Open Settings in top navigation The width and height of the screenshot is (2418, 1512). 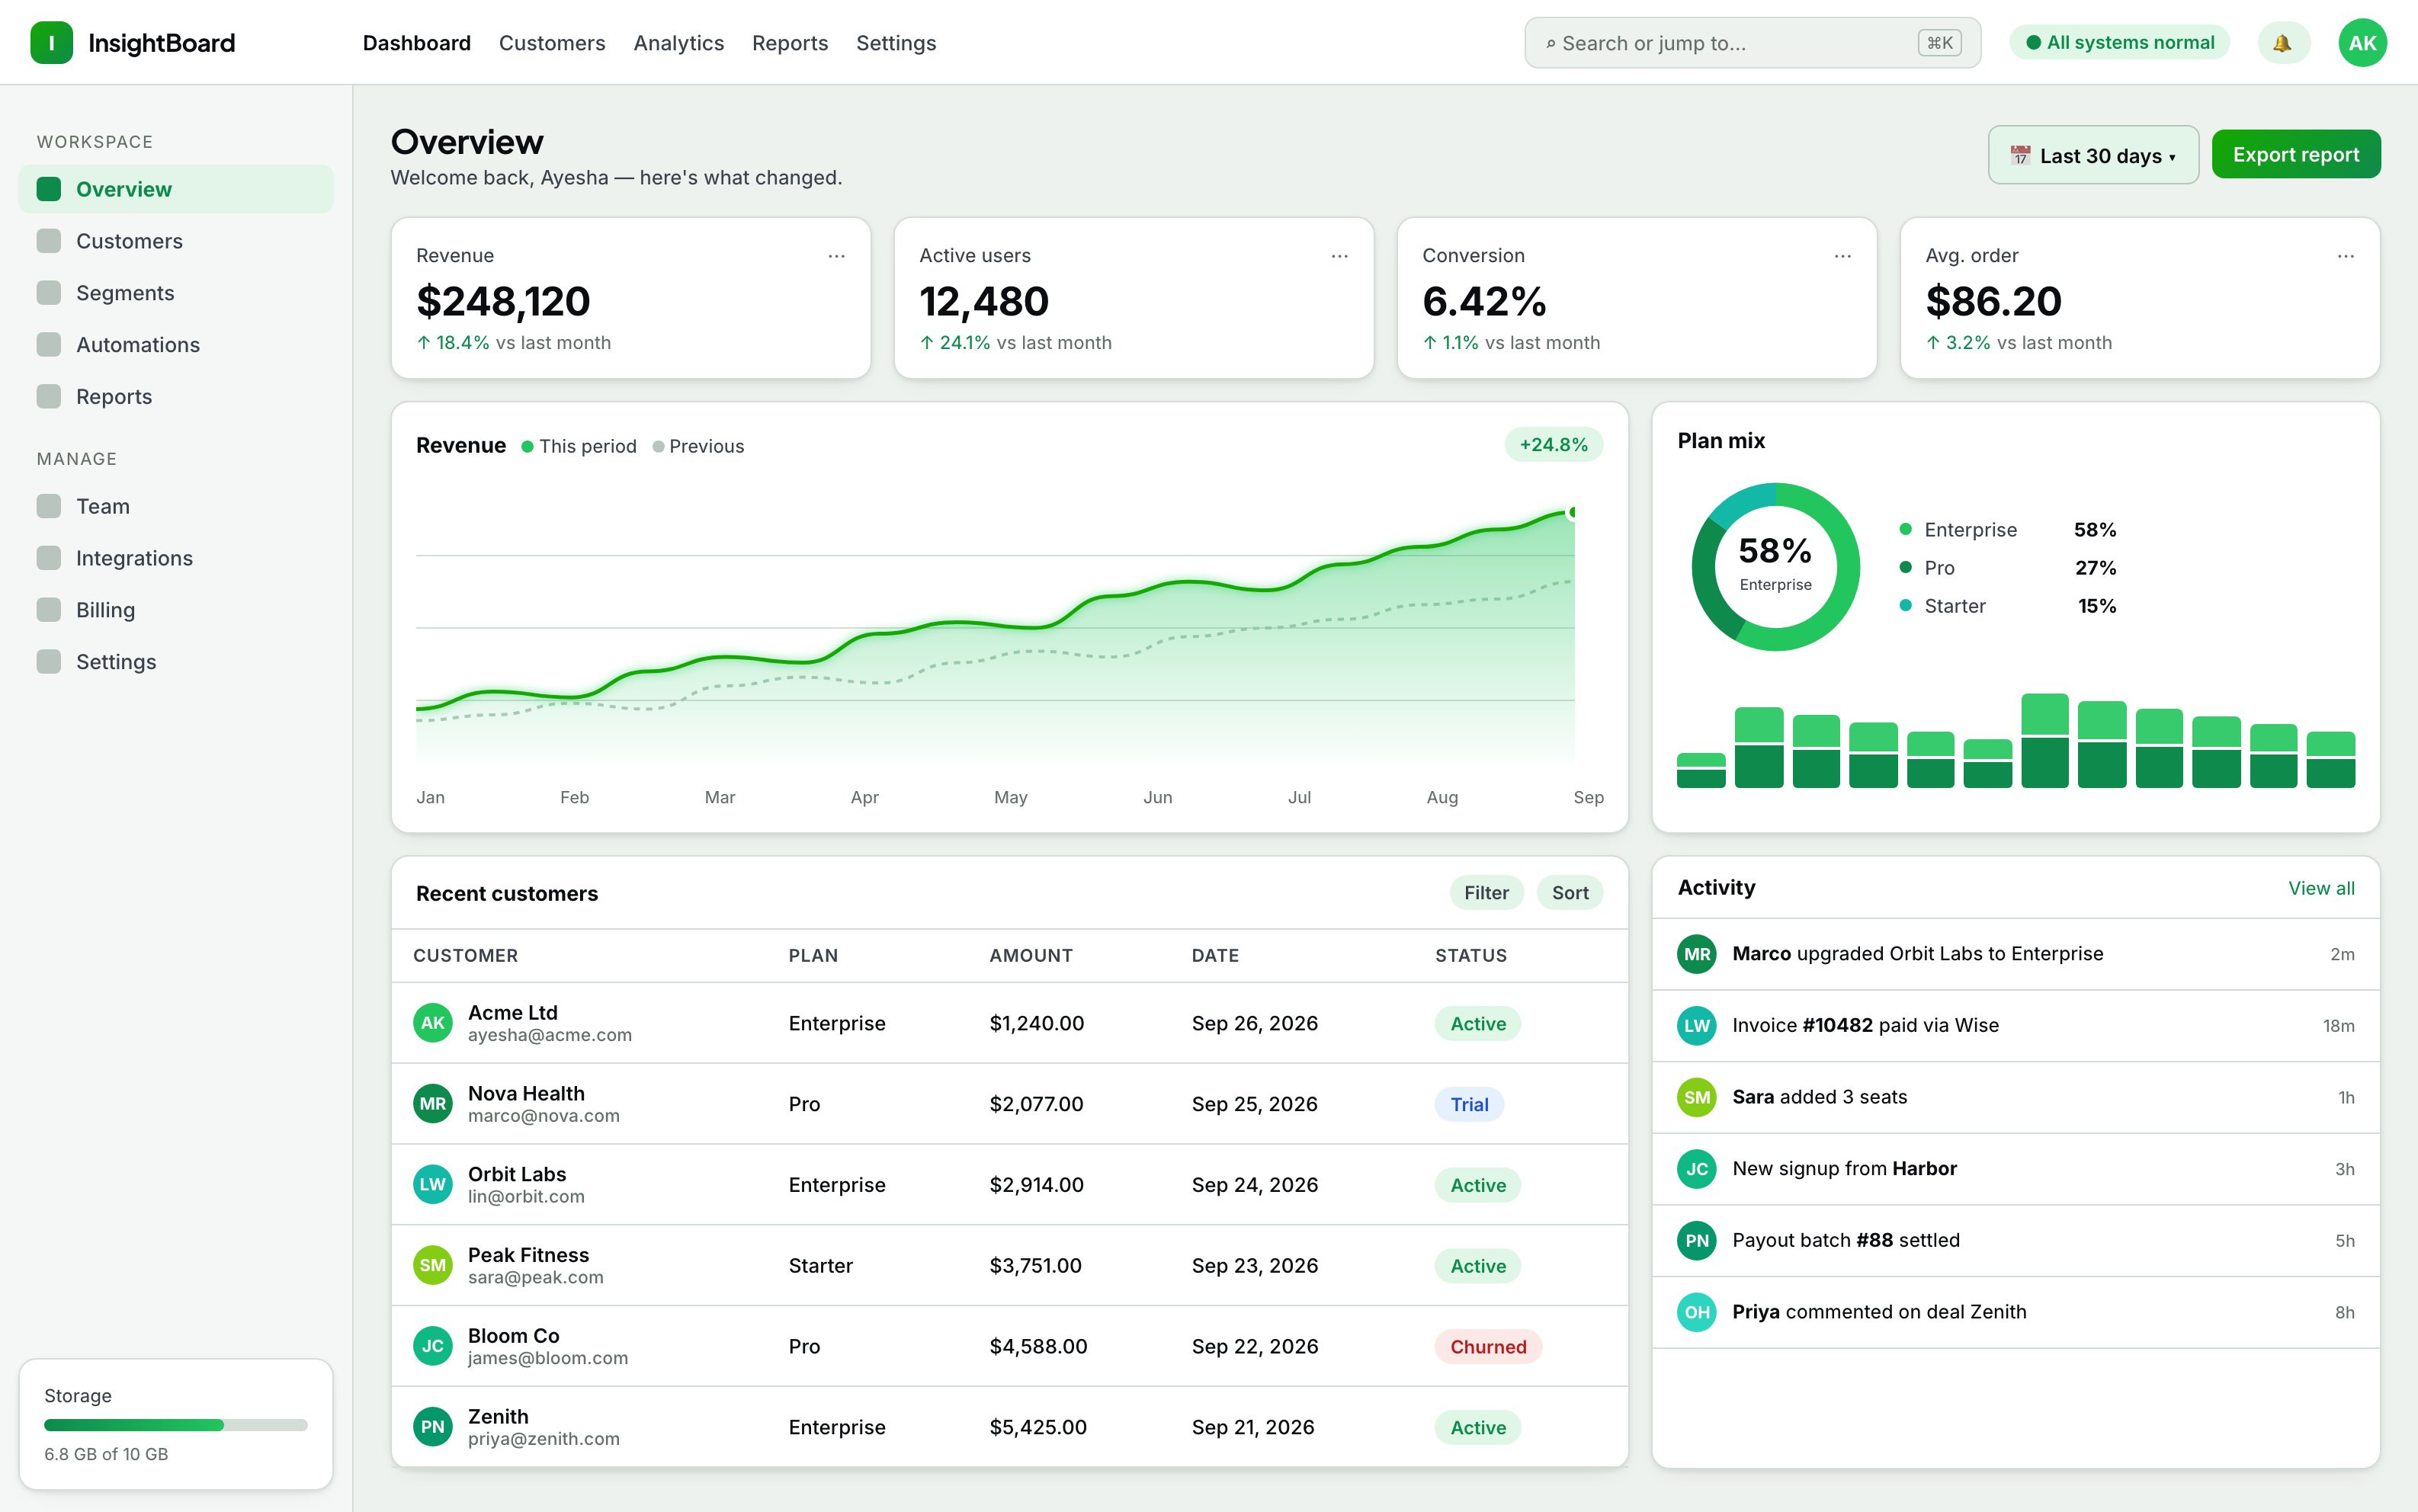(x=896, y=43)
